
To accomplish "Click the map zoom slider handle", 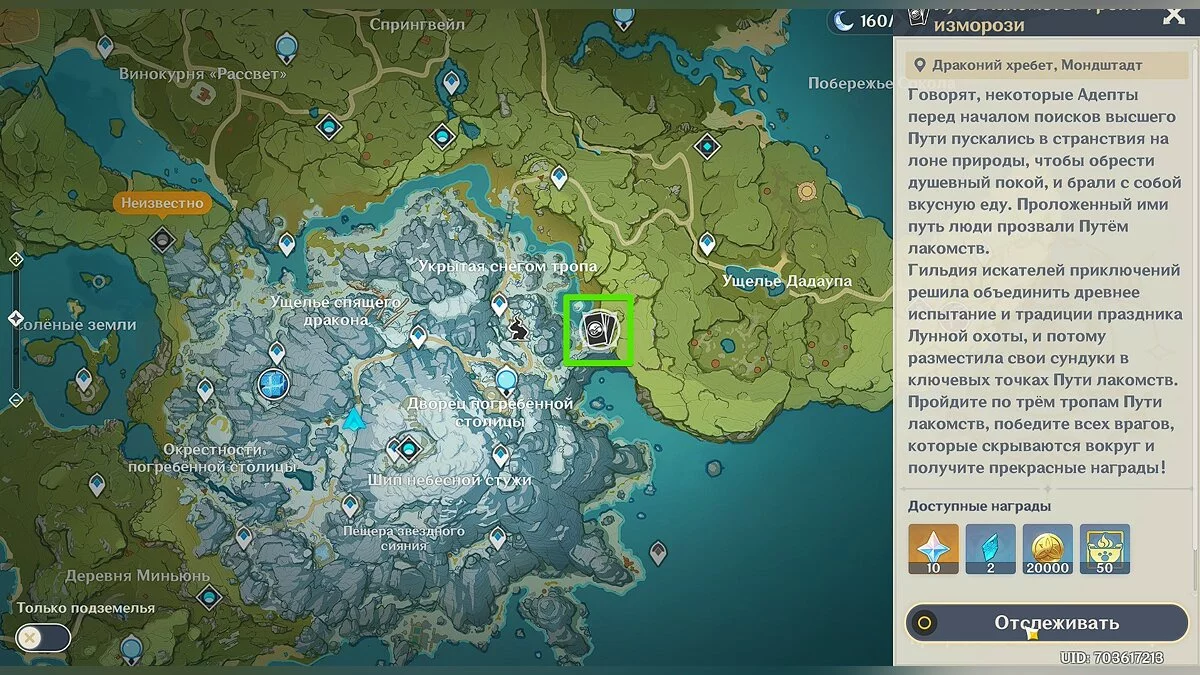I will coord(16,319).
